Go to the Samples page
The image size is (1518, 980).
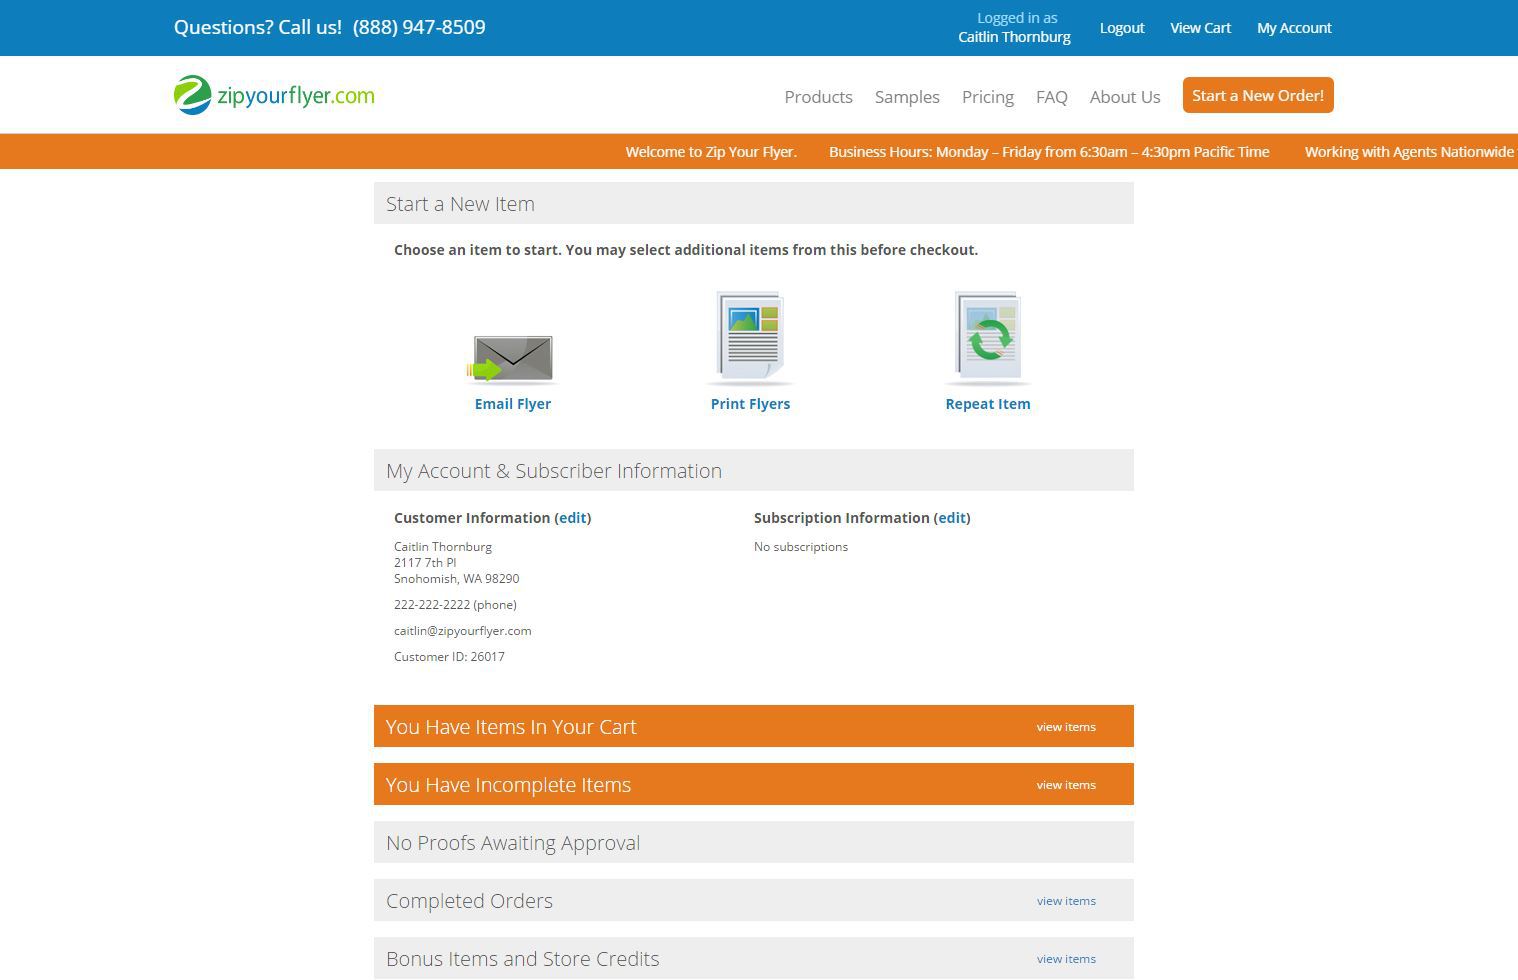(x=906, y=97)
